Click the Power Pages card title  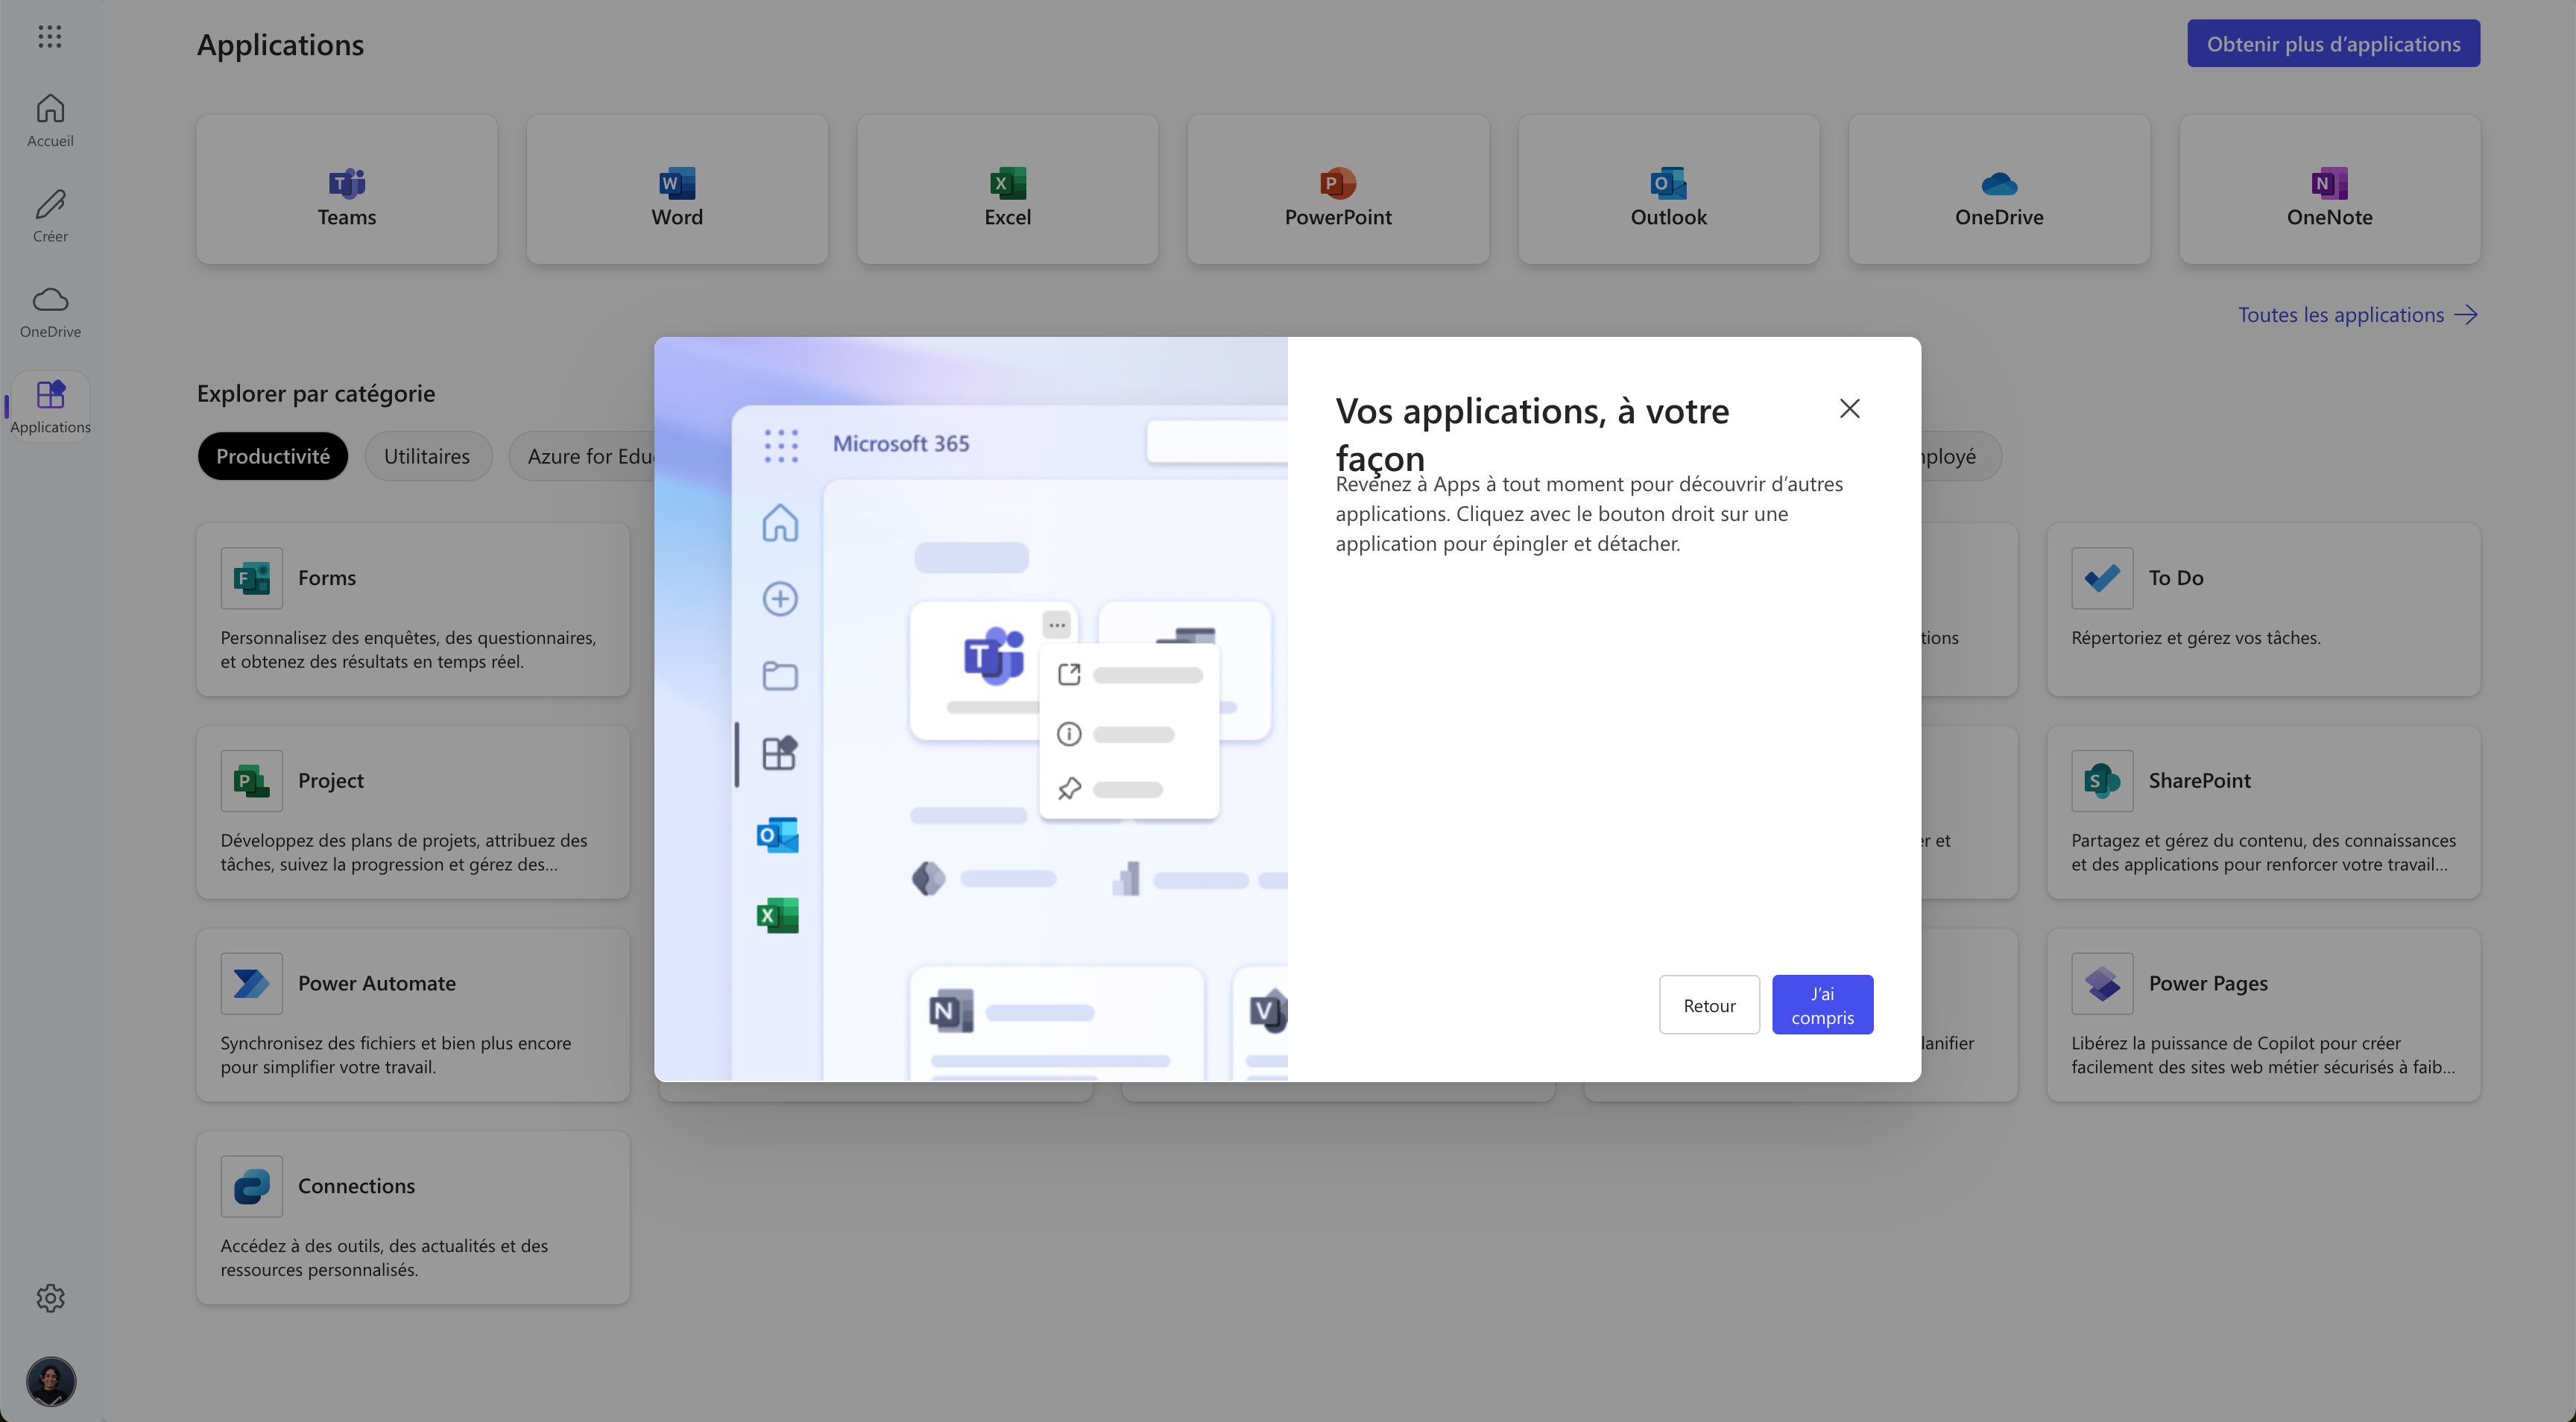tap(2208, 984)
